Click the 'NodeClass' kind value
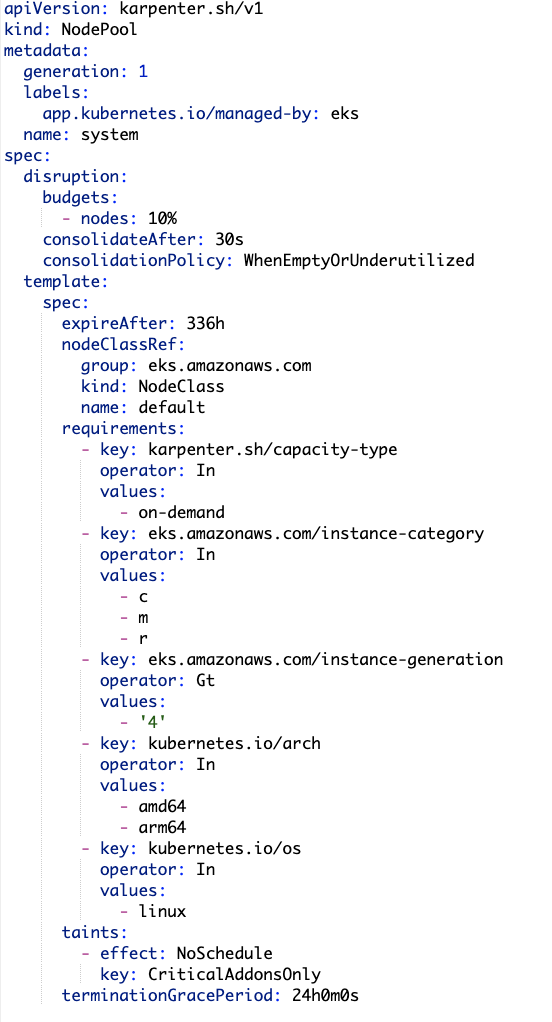 pos(181,386)
